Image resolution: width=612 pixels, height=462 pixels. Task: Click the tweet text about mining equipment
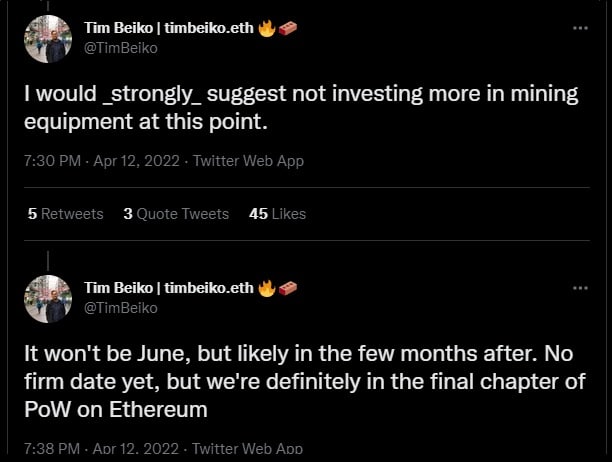point(301,108)
